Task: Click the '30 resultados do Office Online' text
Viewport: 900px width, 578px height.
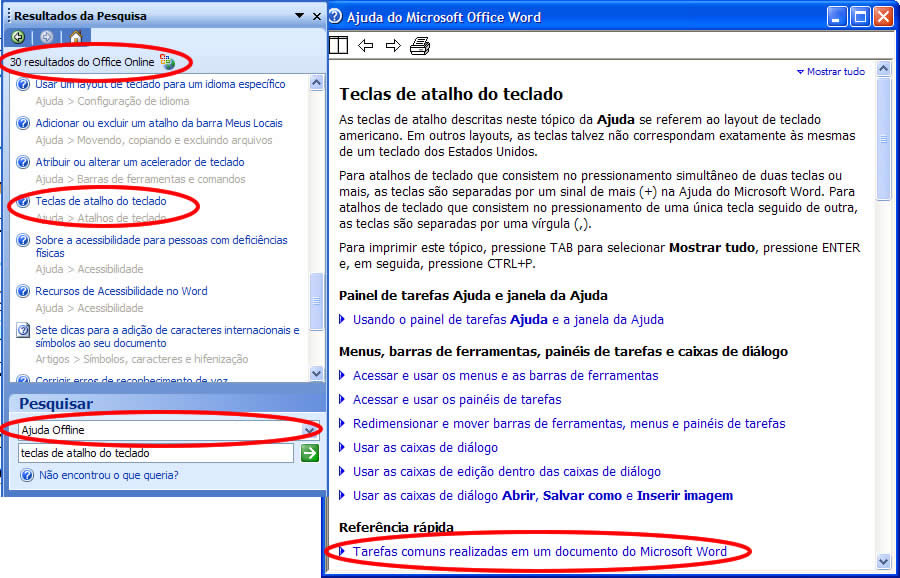Action: [82, 62]
